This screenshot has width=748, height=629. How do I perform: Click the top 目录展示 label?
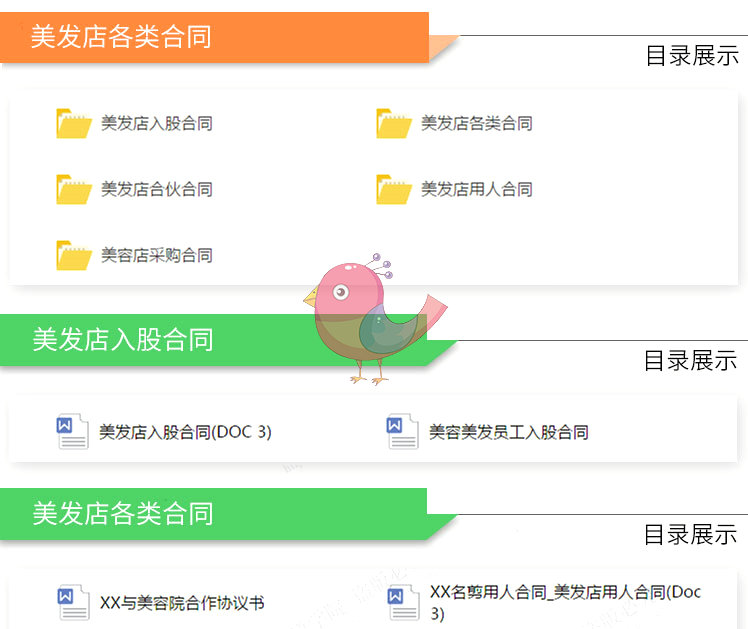tap(692, 56)
